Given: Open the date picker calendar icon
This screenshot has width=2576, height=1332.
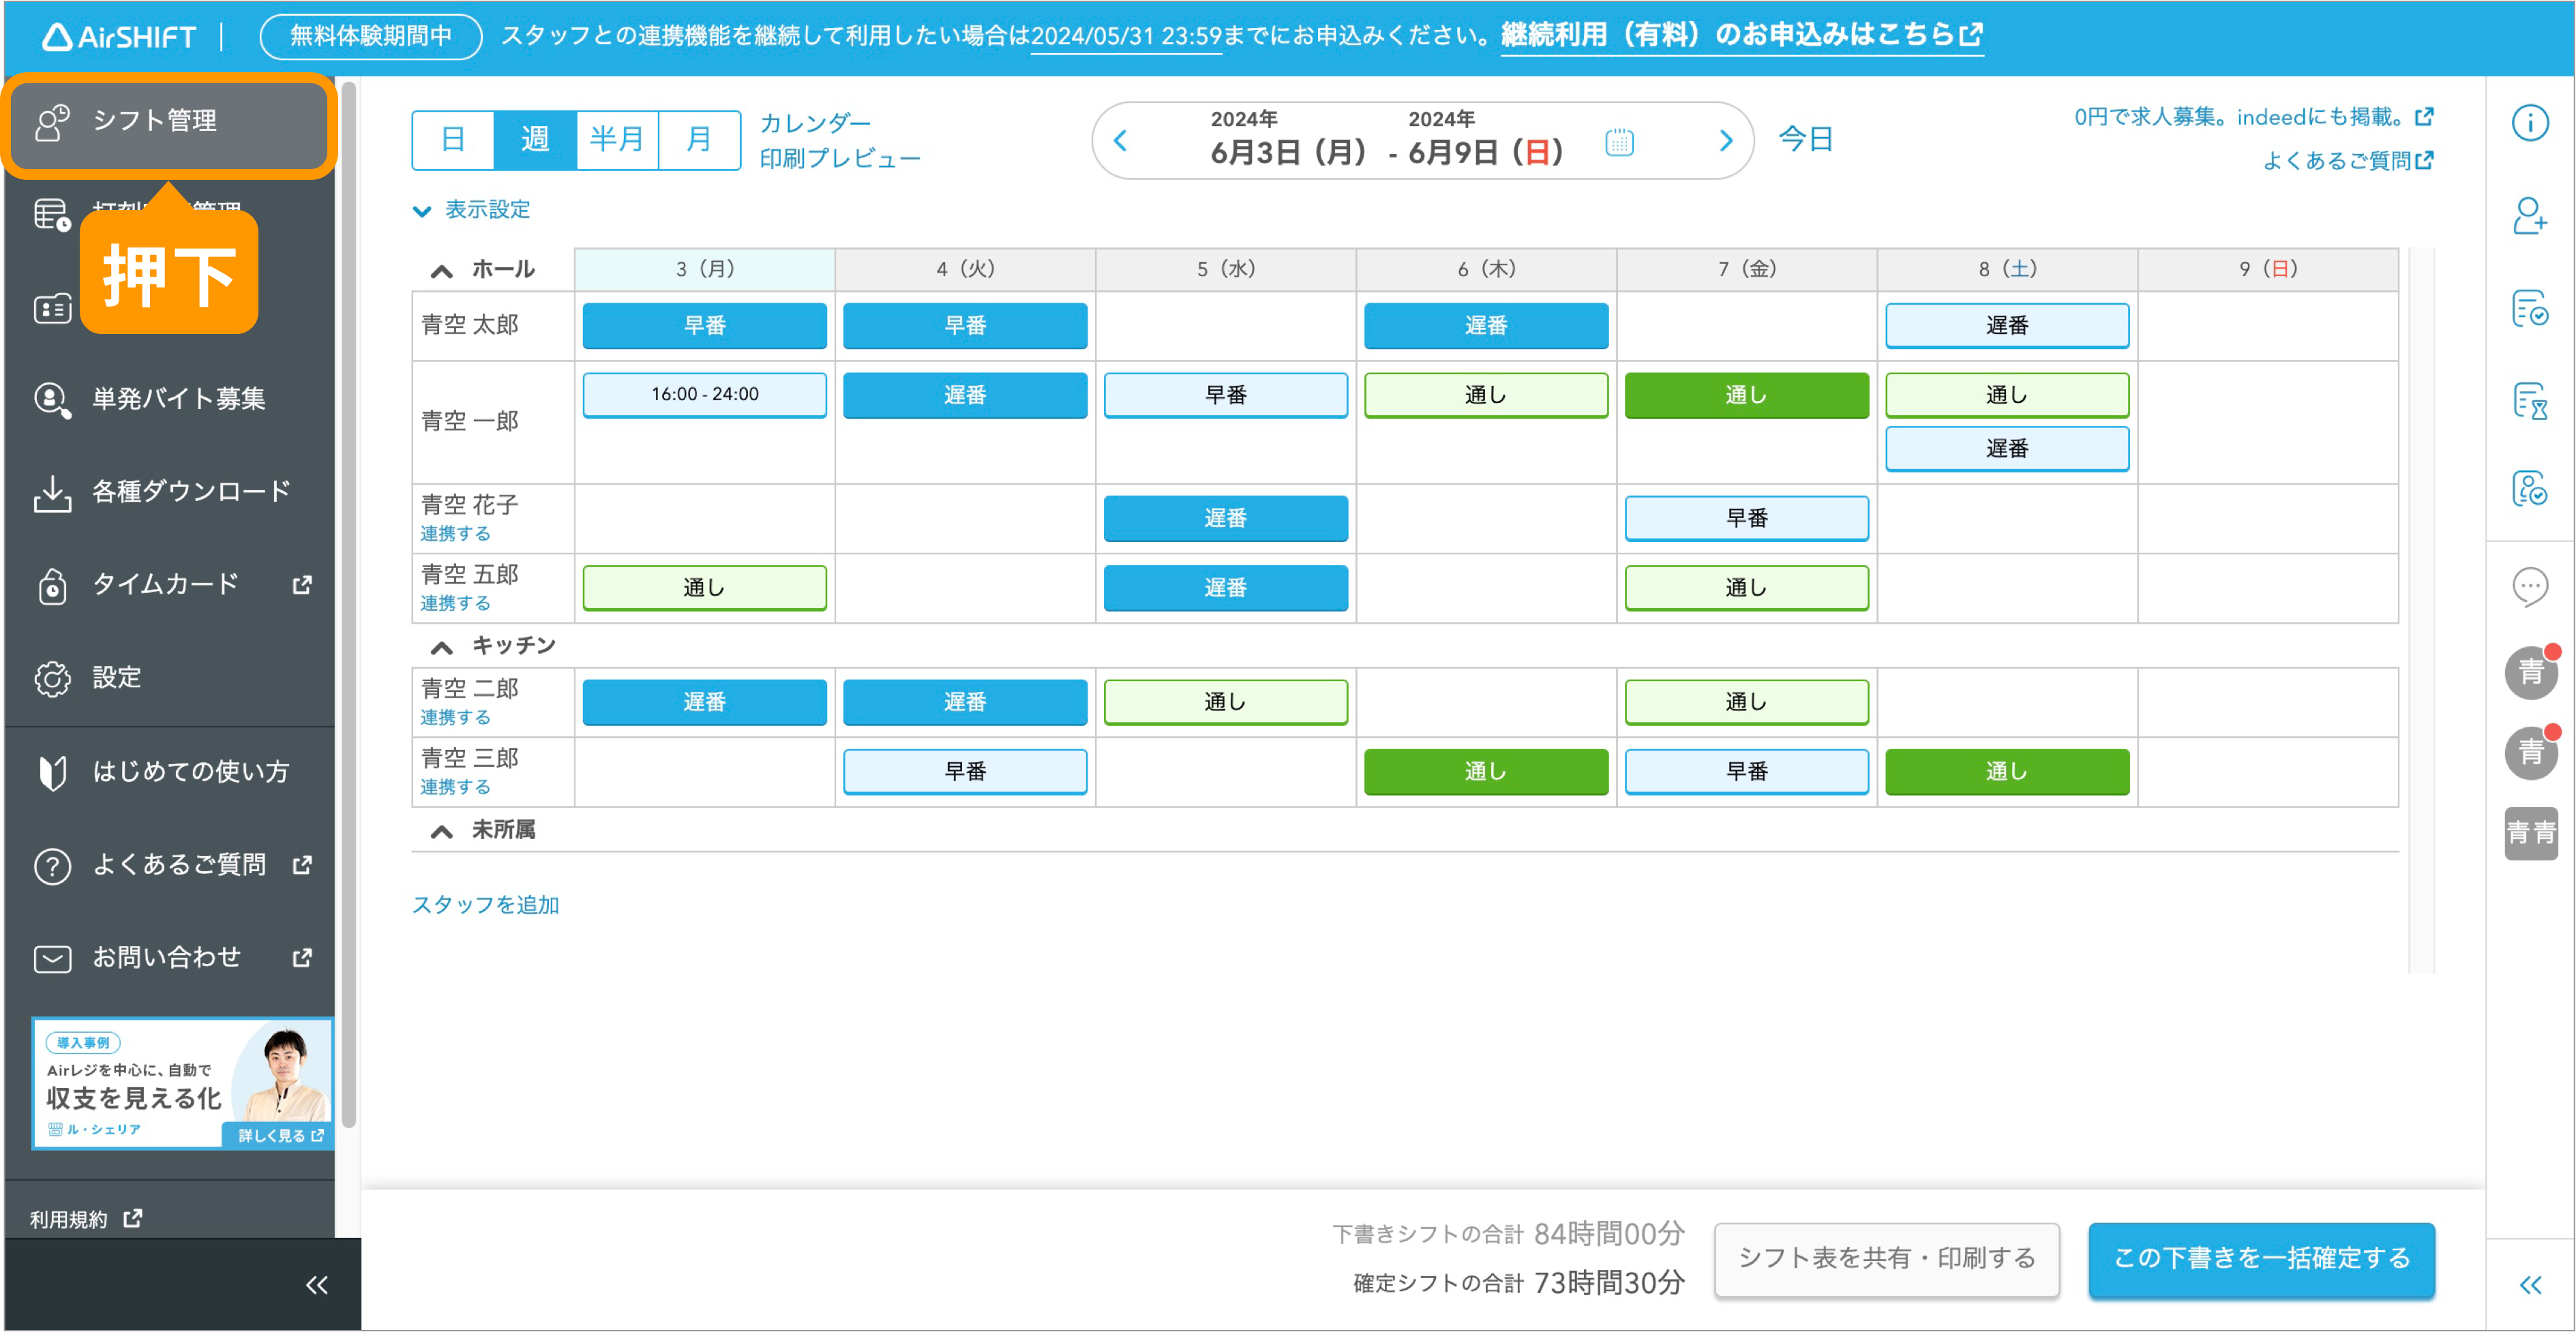Looking at the screenshot, I should (x=1619, y=142).
